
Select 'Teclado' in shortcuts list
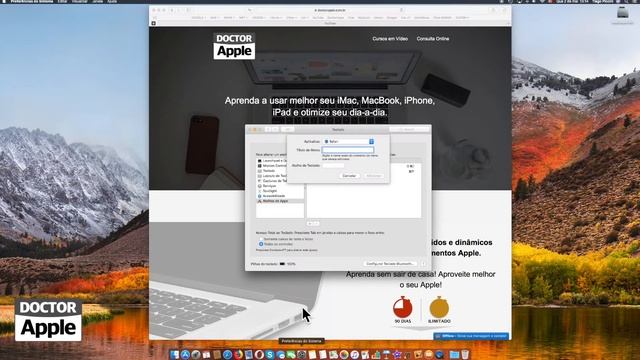pyautogui.click(x=272, y=171)
